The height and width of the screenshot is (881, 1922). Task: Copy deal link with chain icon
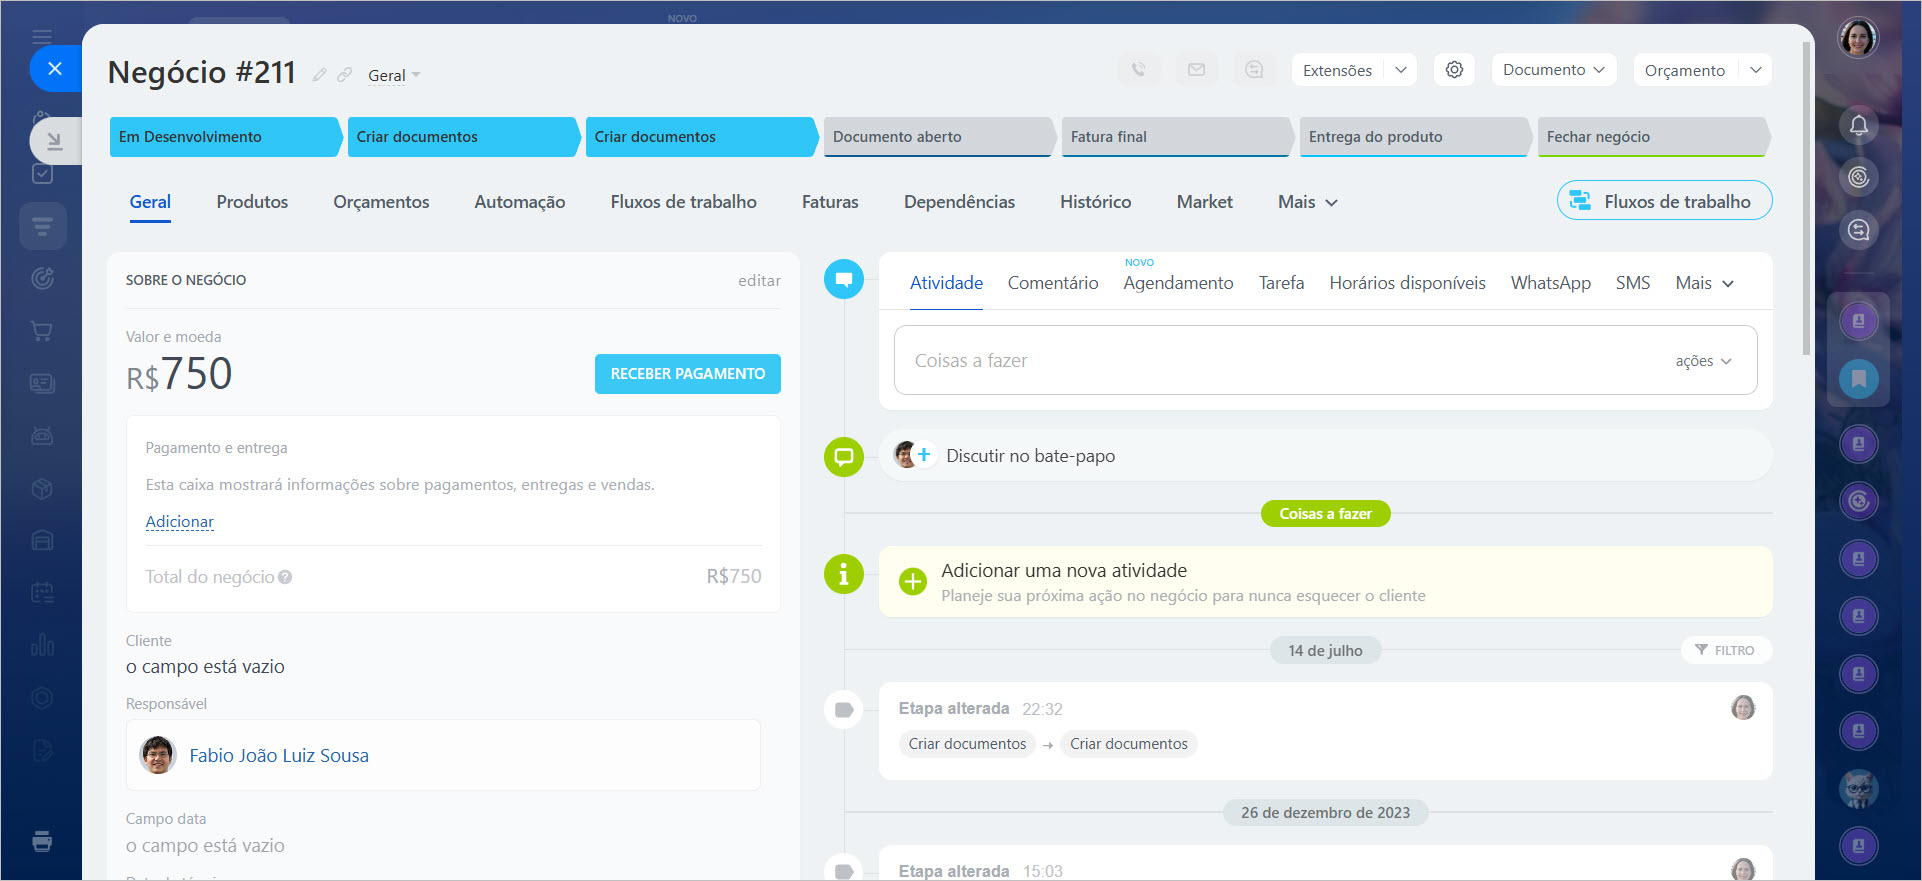coord(344,75)
